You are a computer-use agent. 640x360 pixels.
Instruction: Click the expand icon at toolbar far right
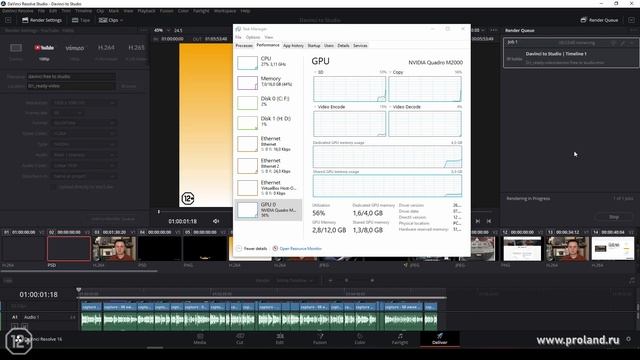(631, 20)
